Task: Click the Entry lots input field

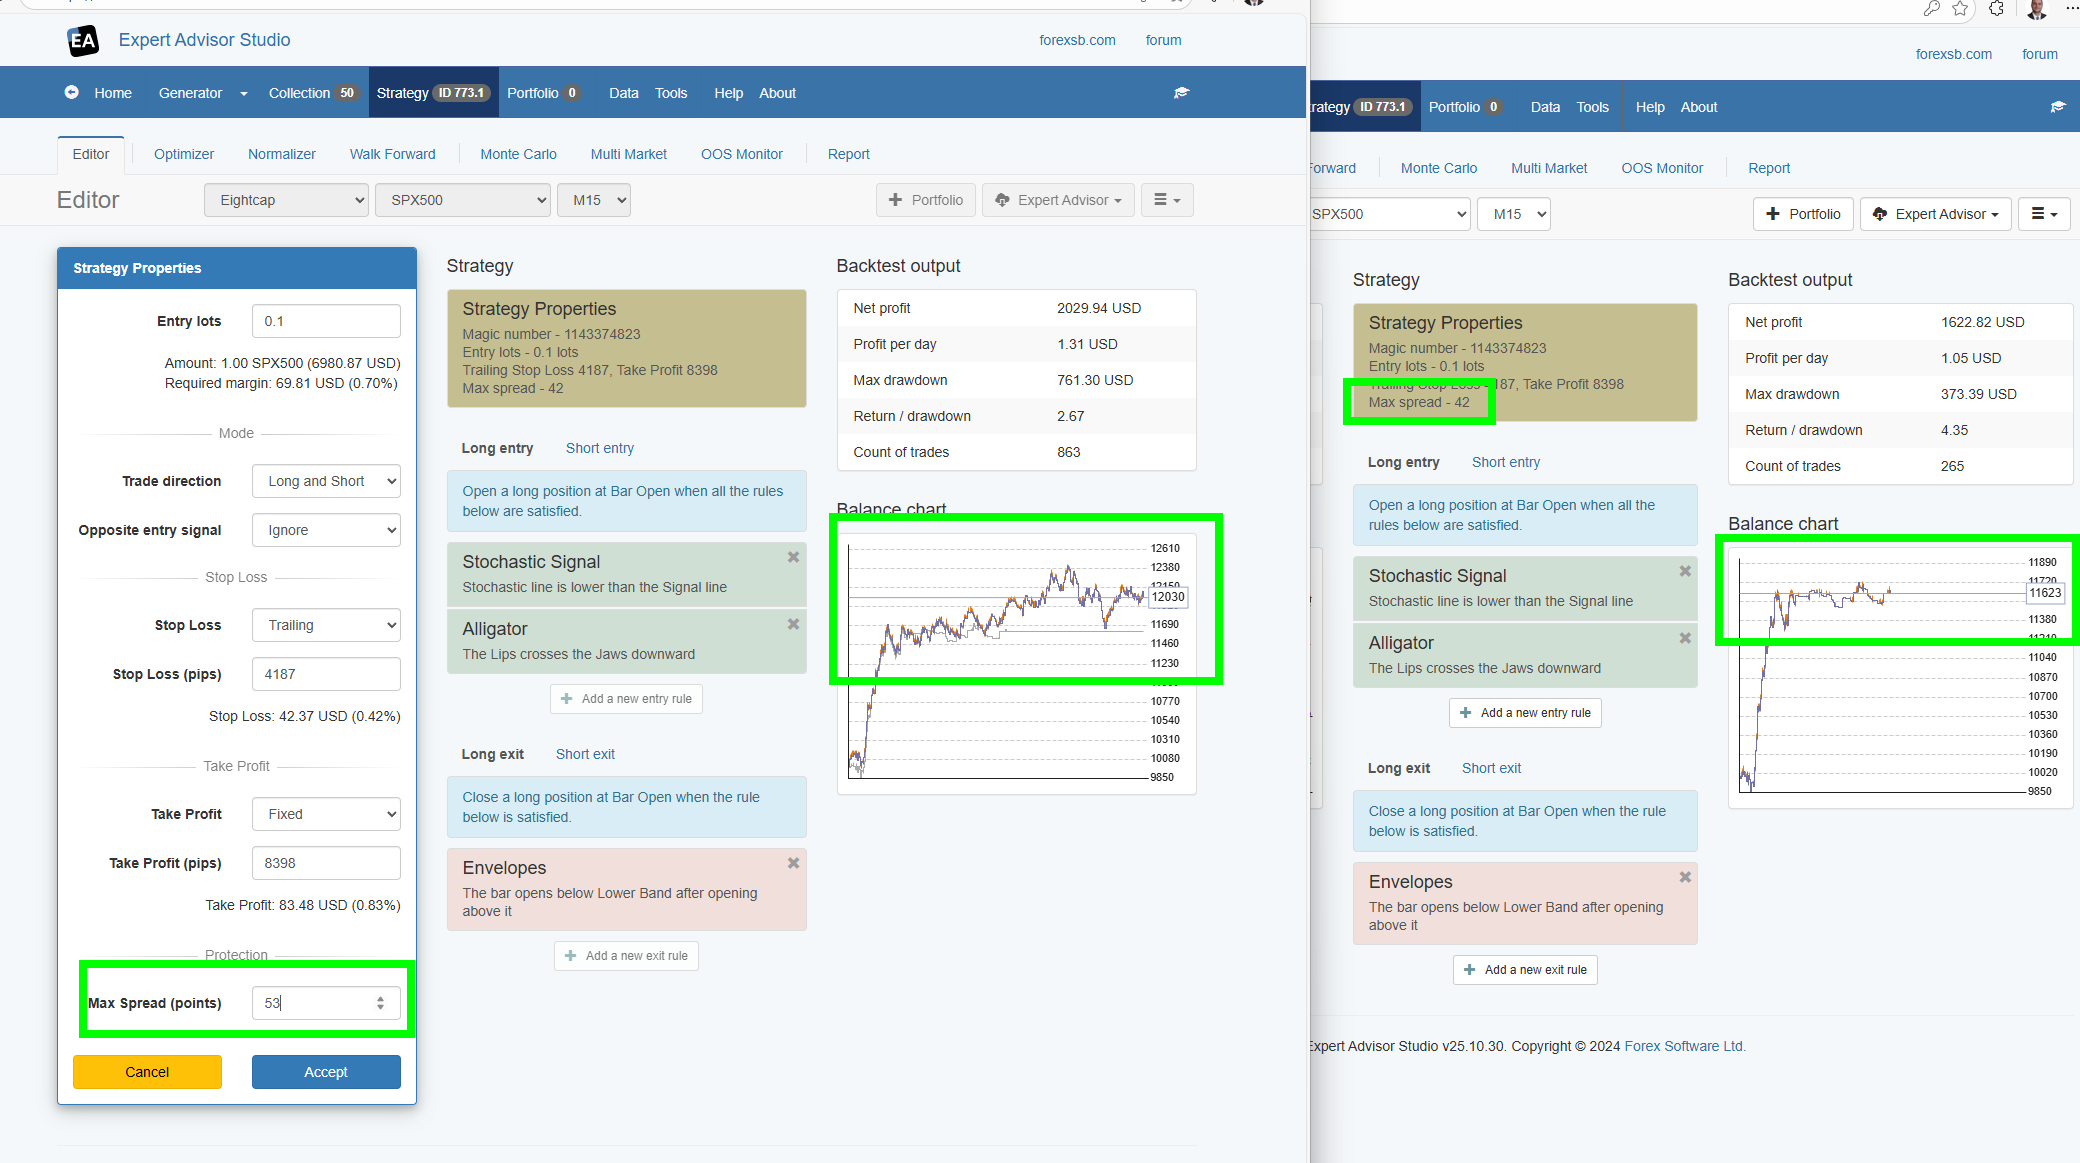Action: tap(326, 321)
